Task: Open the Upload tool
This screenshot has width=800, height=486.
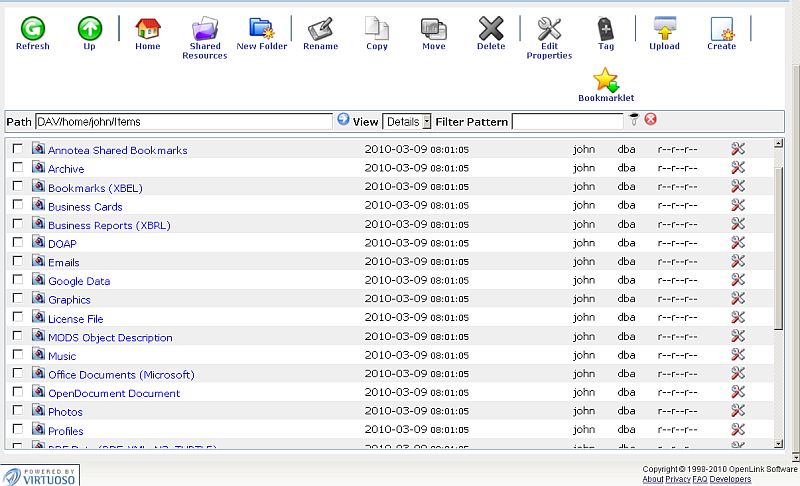Action: point(664,29)
